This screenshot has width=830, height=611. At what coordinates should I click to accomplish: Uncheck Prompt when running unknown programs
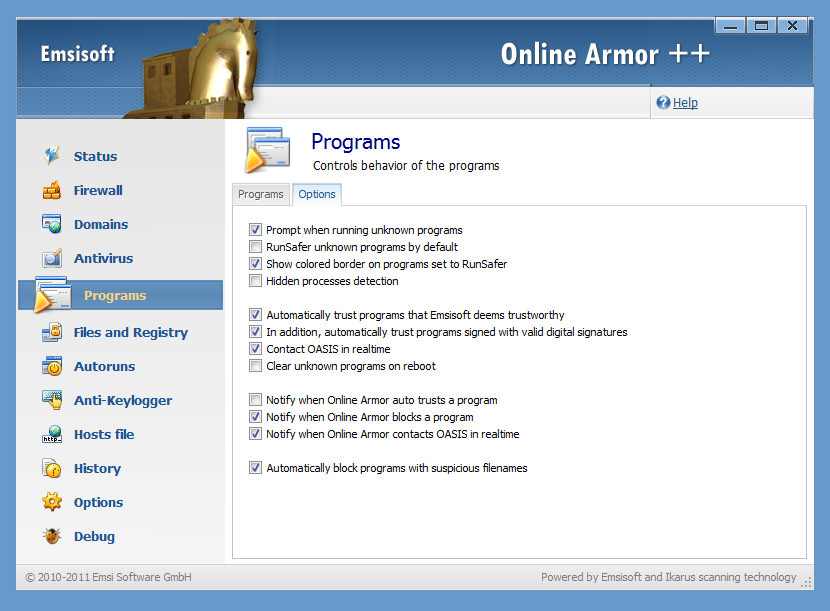tap(255, 230)
